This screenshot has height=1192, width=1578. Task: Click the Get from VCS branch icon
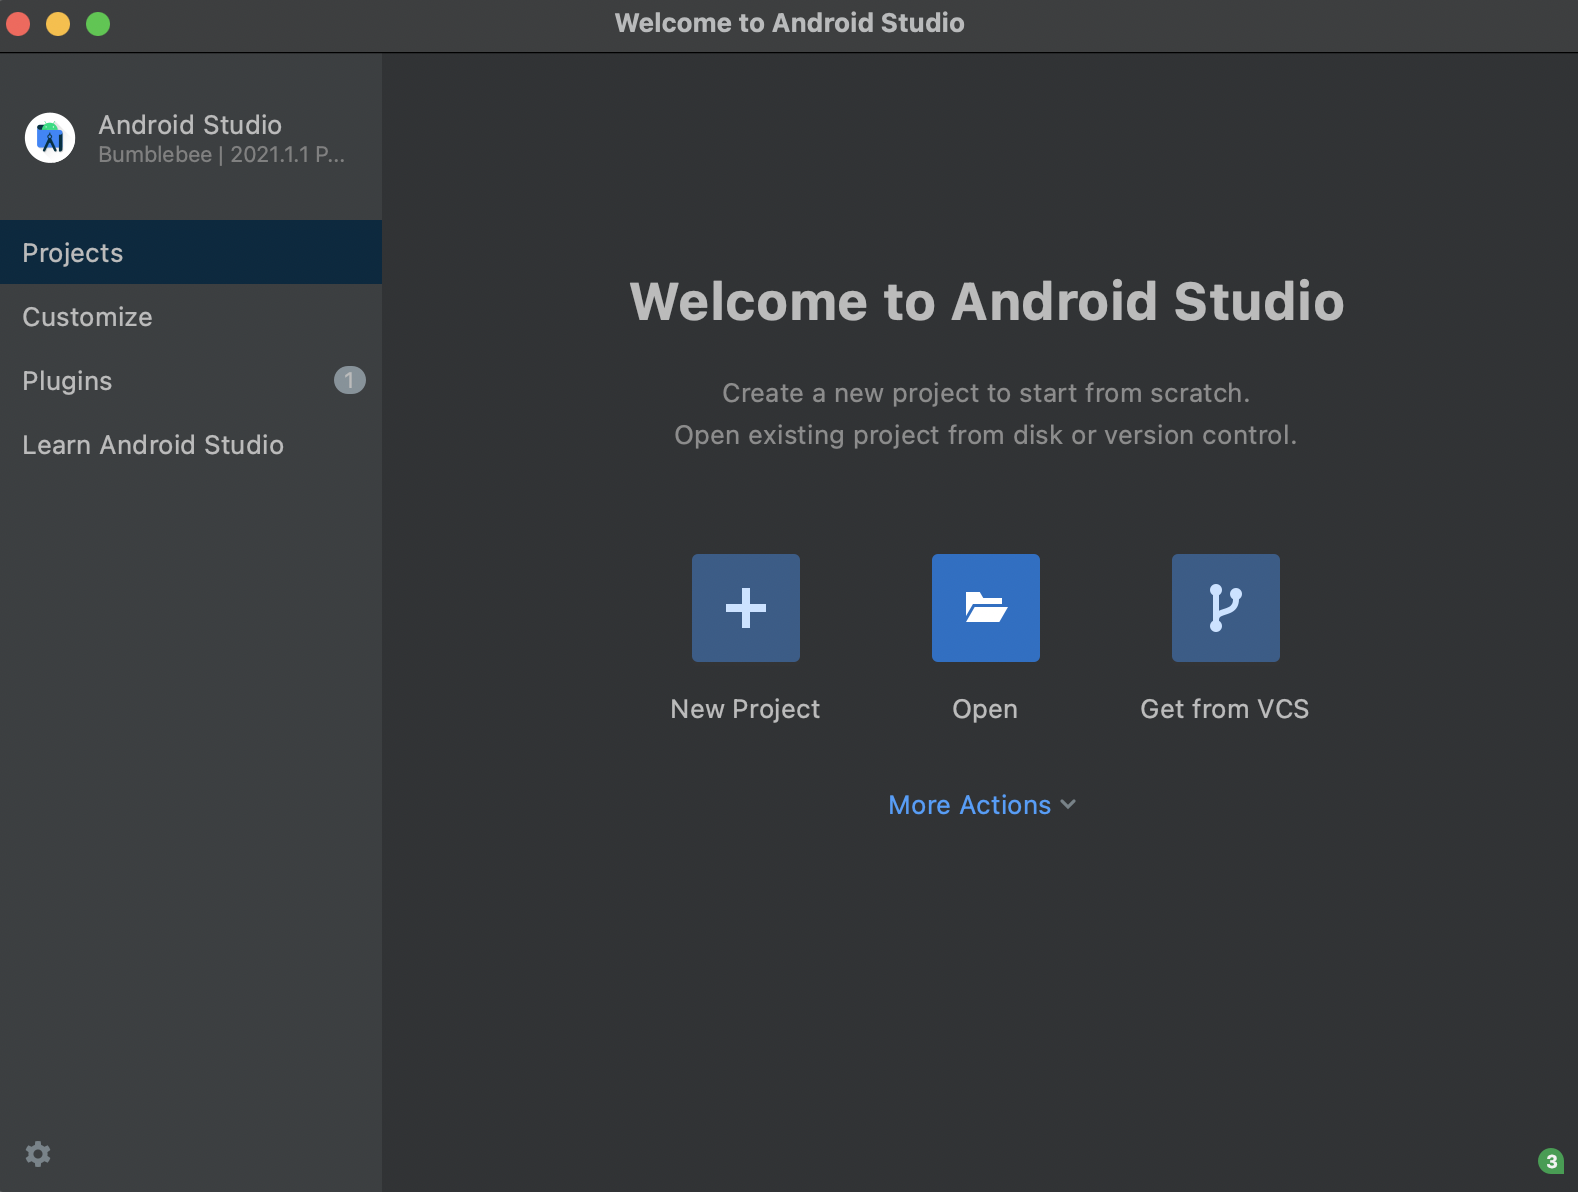pyautogui.click(x=1226, y=608)
